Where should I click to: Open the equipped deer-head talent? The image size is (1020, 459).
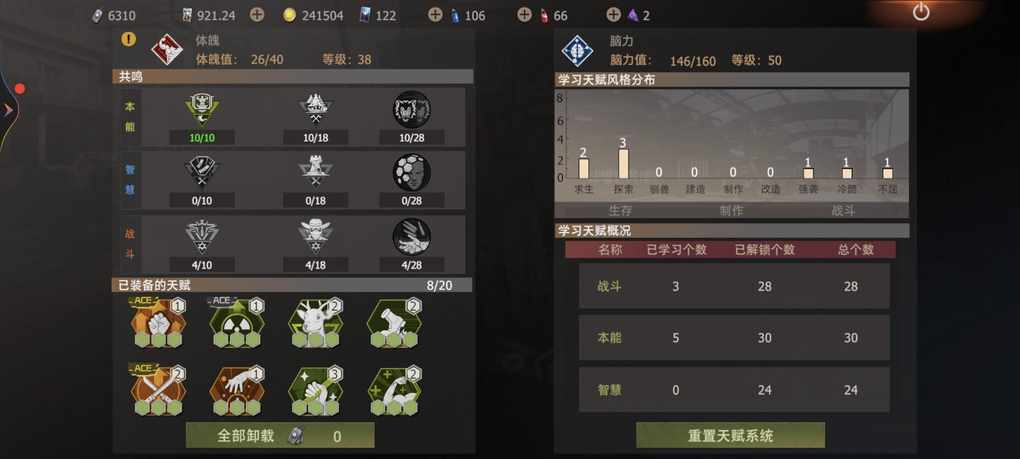pyautogui.click(x=315, y=323)
